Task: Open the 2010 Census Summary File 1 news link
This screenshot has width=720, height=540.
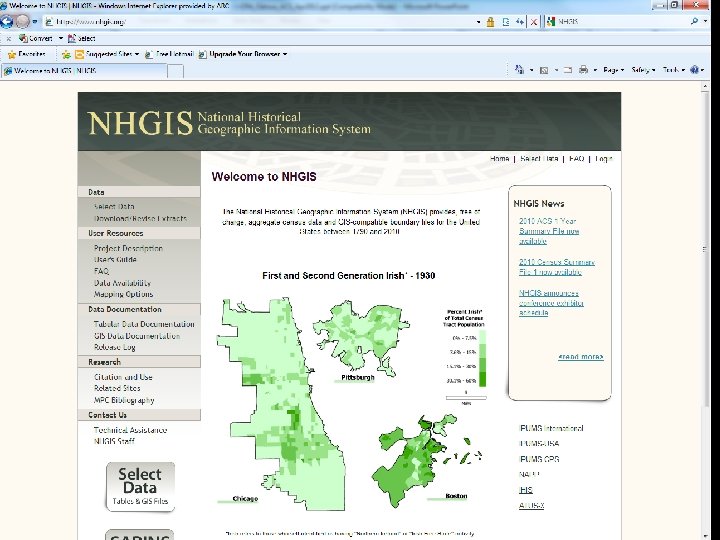Action: tap(557, 267)
